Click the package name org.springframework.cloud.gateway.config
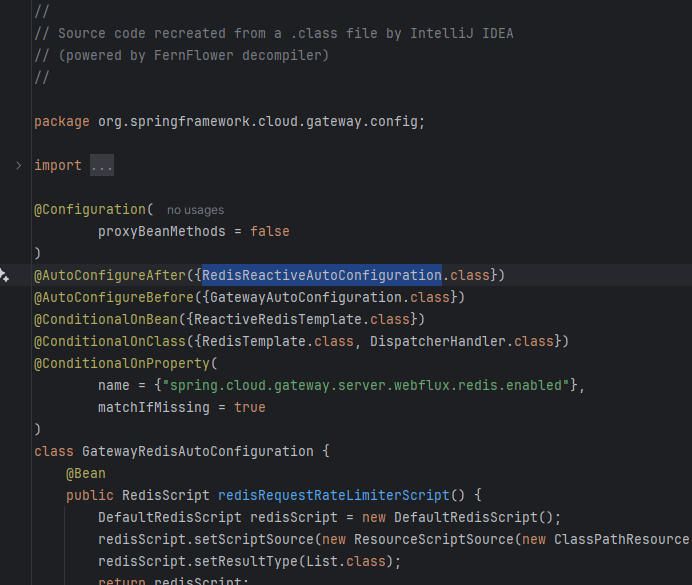This screenshot has height=585, width=692. pyautogui.click(x=260, y=121)
